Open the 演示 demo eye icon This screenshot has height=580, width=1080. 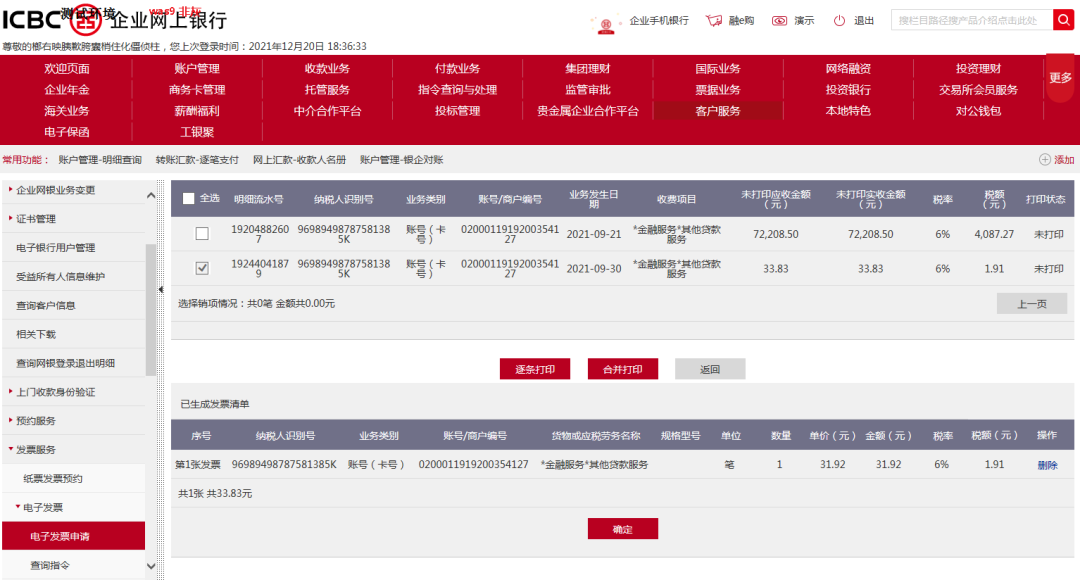tap(780, 19)
